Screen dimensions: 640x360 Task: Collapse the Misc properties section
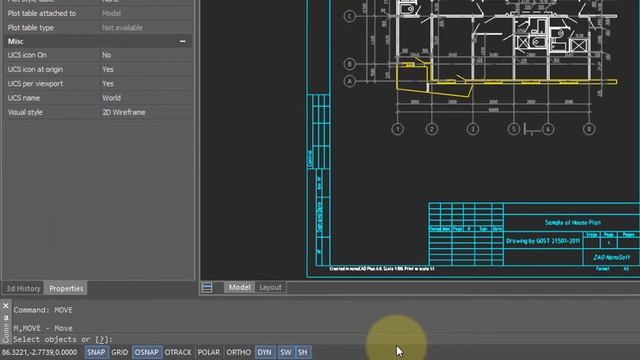pos(182,41)
